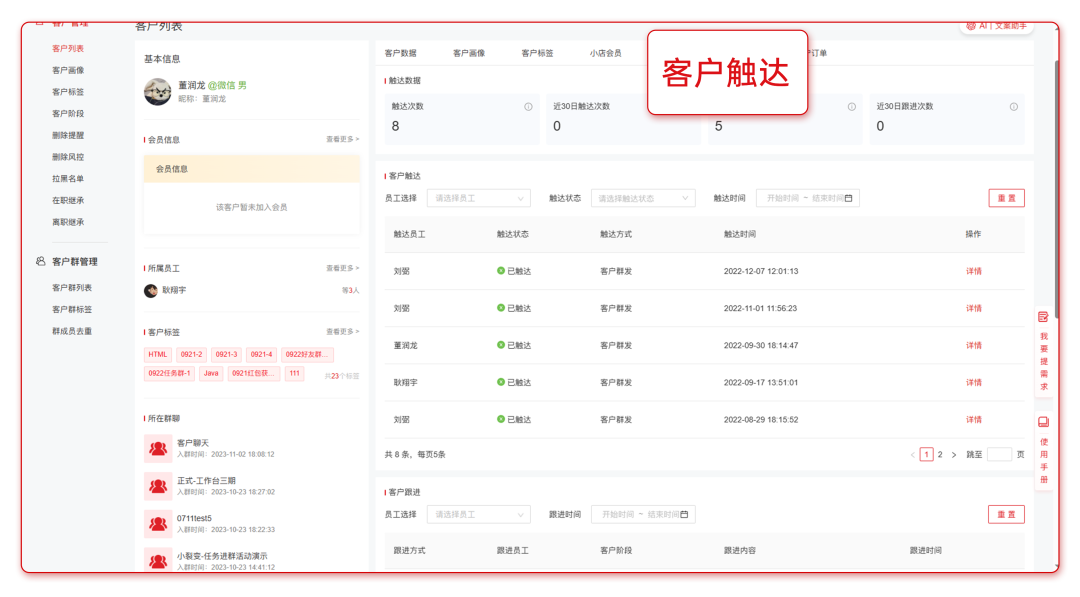Click 董润龙 customer avatar

(157, 91)
